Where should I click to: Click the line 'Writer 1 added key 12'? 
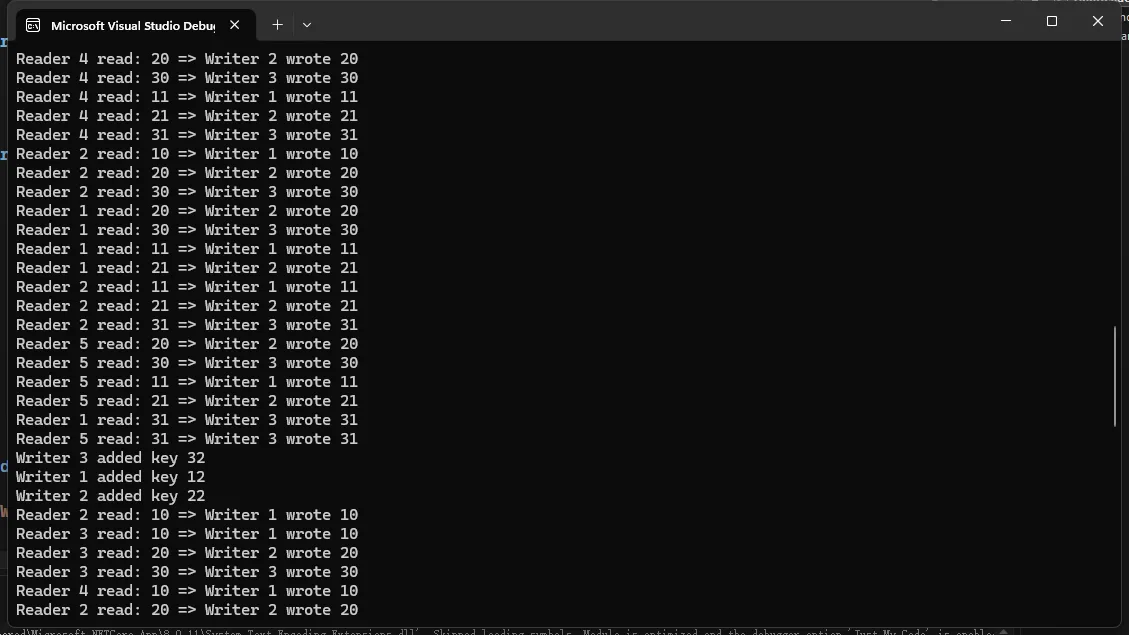pos(111,477)
